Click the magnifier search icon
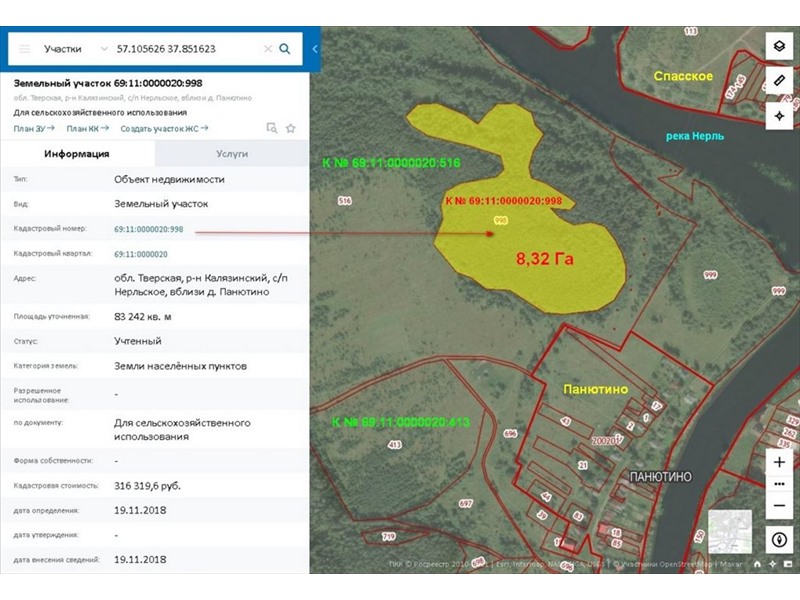Viewport: 800px width, 600px height. (285, 49)
